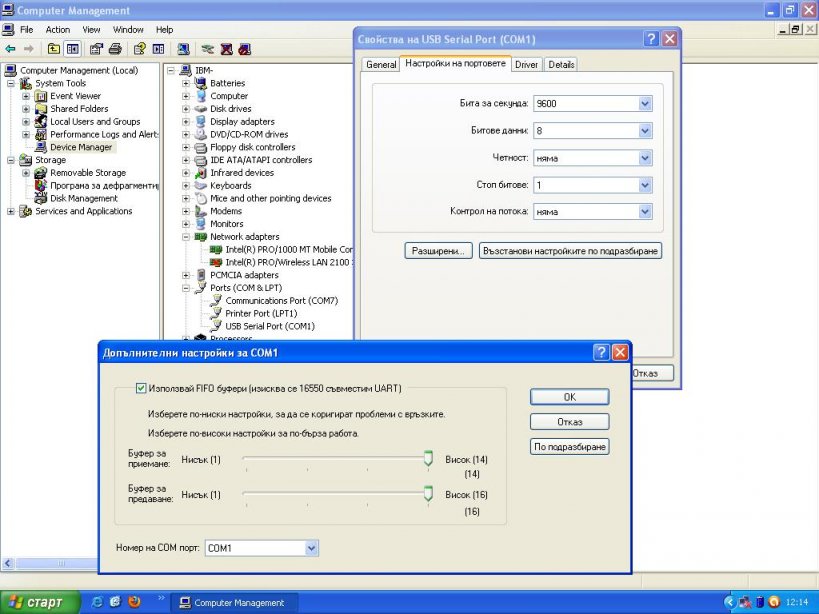Viewport: 819px width, 614px height.
Task: Select the USB Serial Port (COM1) device
Action: coord(269,326)
